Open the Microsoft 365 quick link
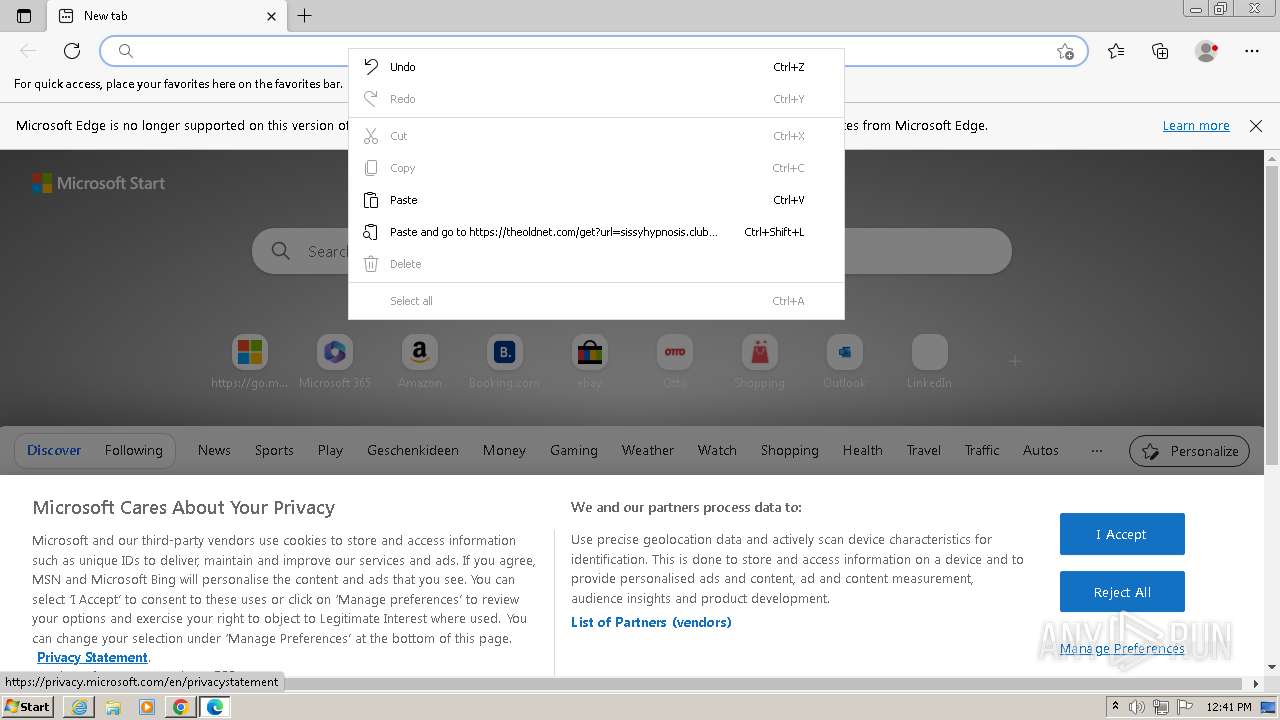Screen dimensions: 1280x720 [x=335, y=364]
